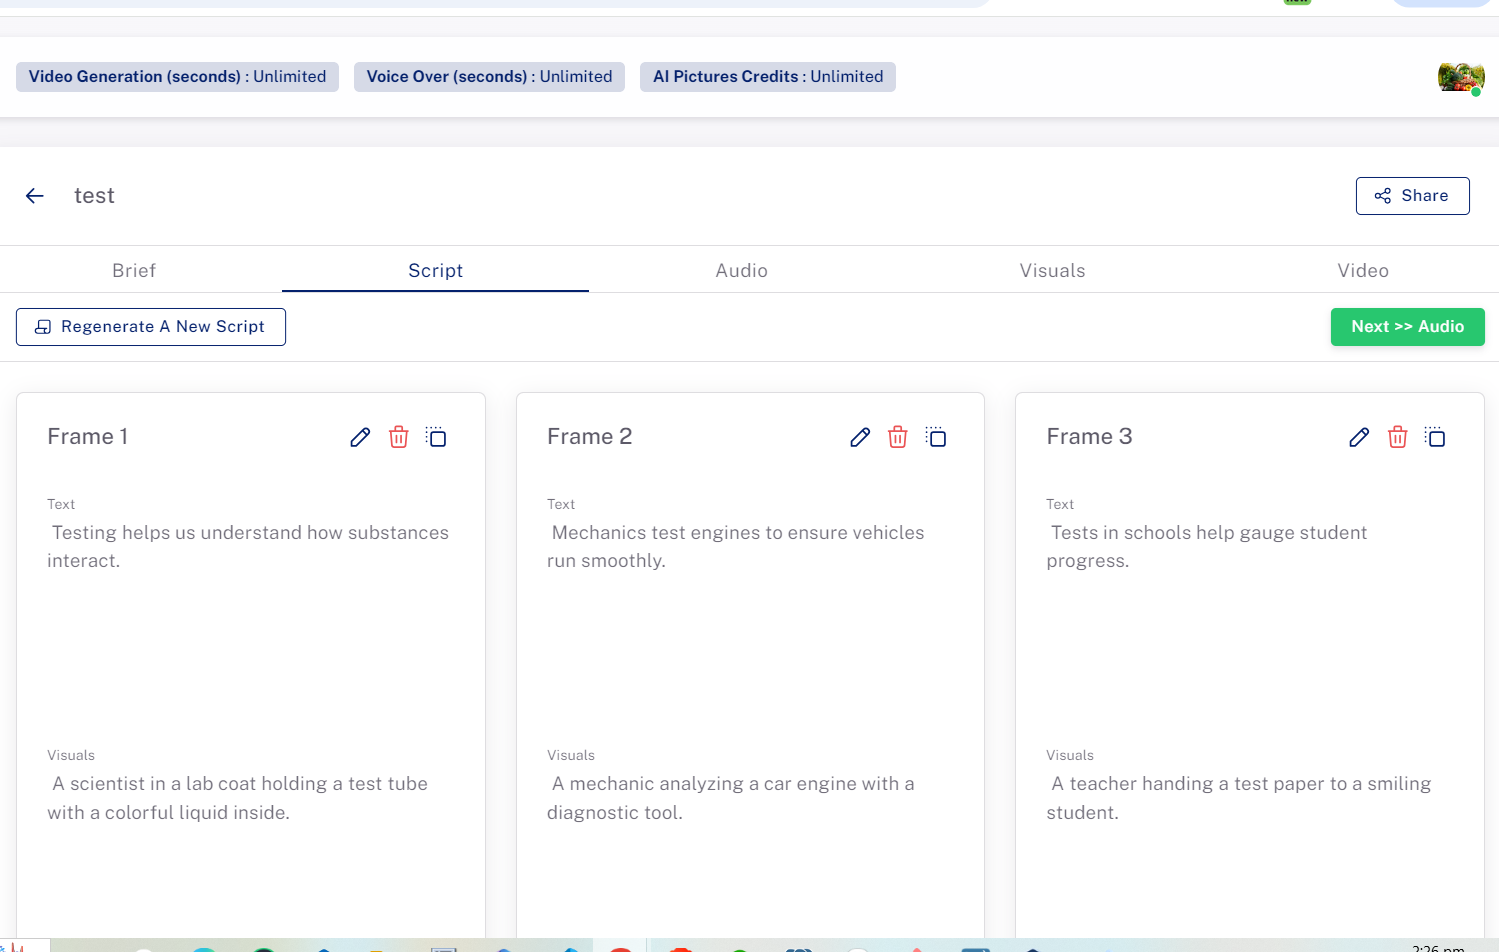Open the Visuals tab
This screenshot has height=952, width=1499.
click(x=1052, y=270)
